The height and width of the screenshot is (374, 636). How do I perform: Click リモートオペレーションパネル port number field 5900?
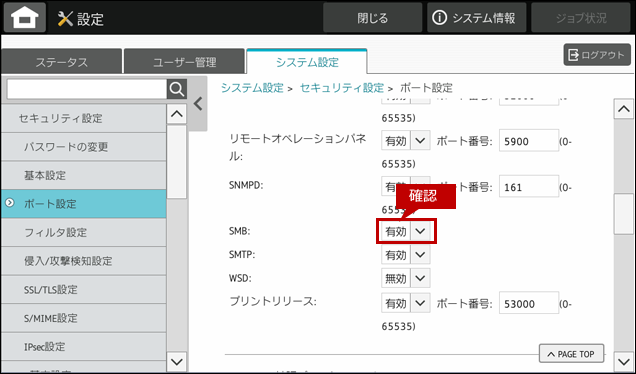(x=529, y=141)
